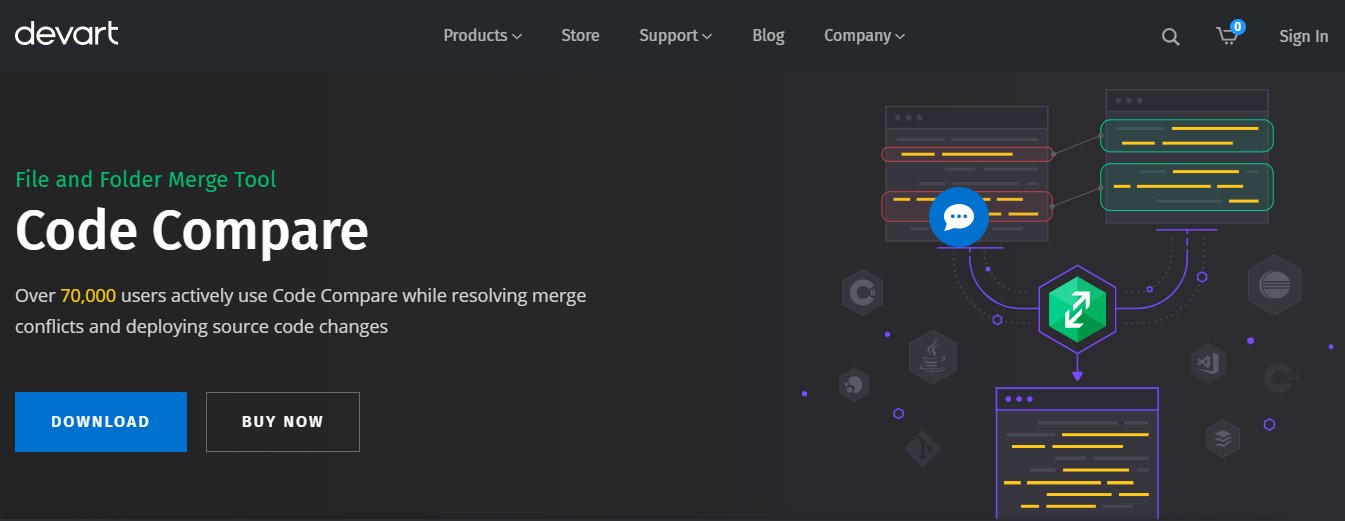Open the Blog page

[768, 36]
